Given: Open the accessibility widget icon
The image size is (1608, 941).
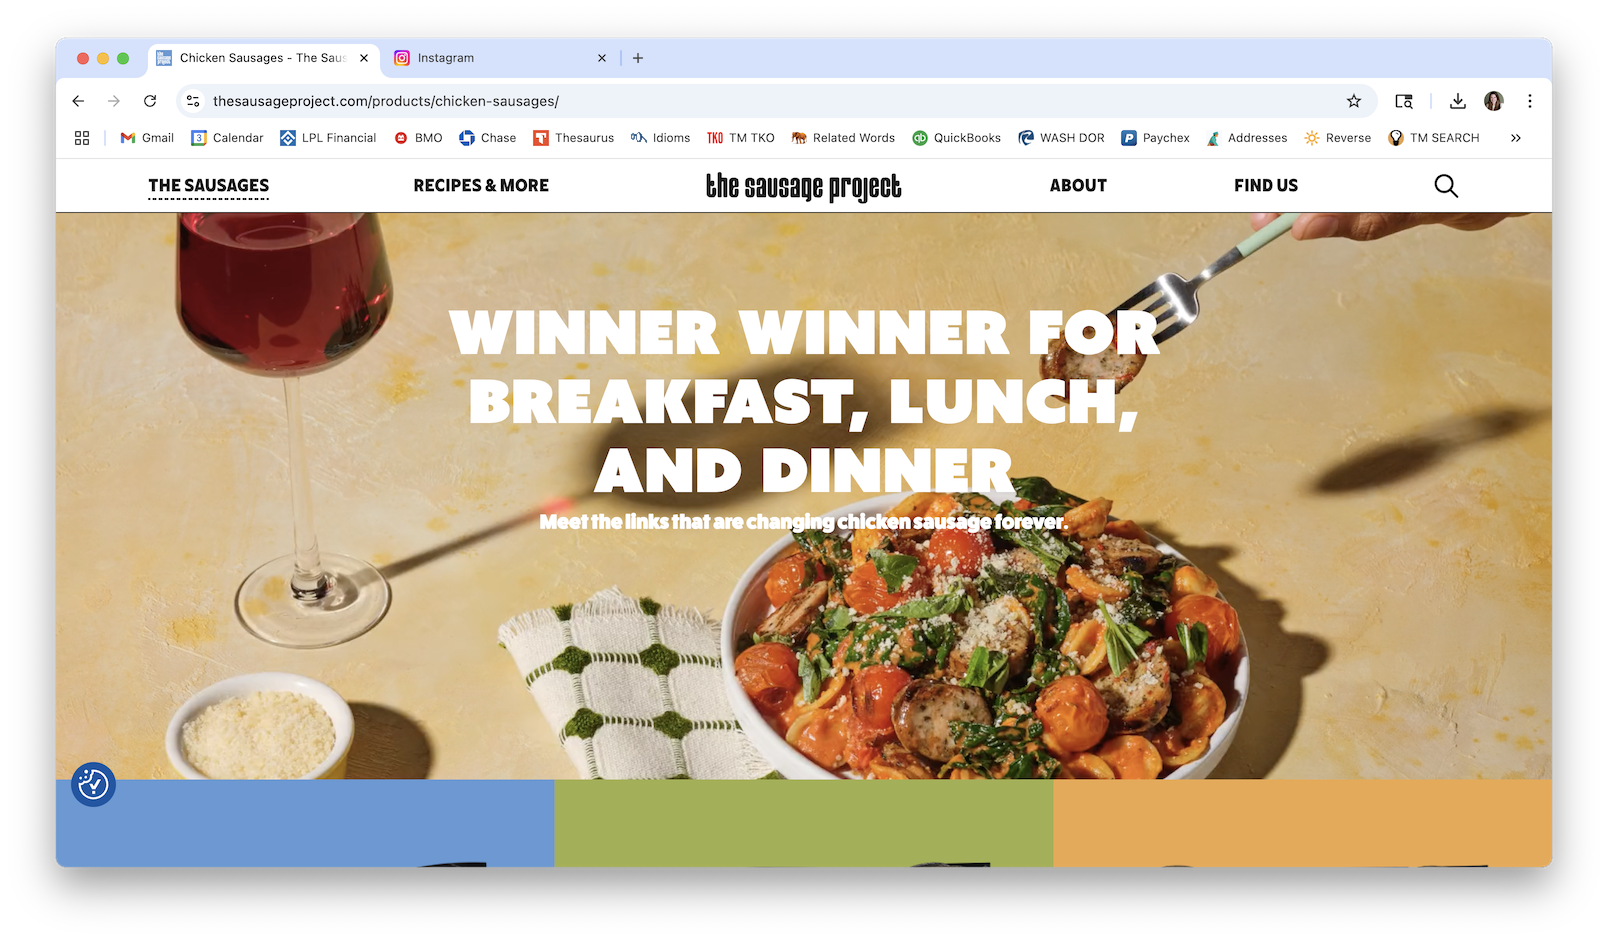Looking at the screenshot, I should pyautogui.click(x=93, y=785).
